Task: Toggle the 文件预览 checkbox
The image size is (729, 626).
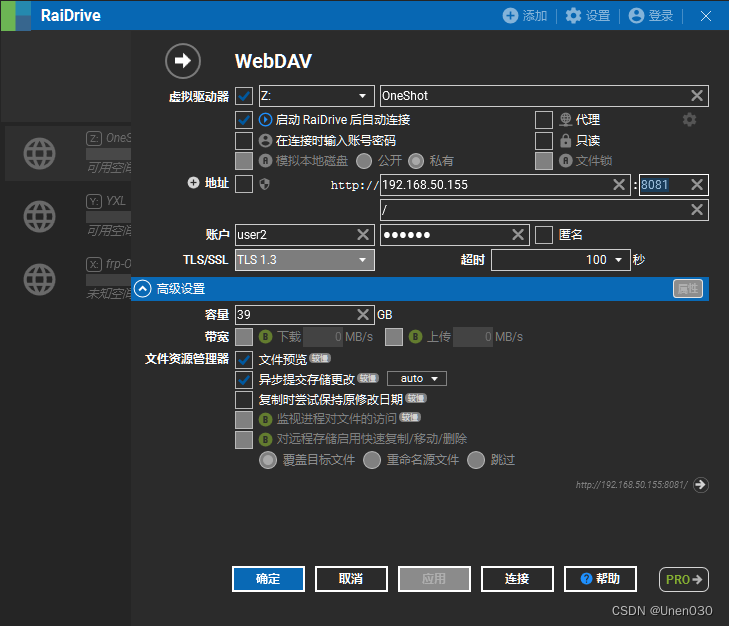Action: [x=244, y=360]
